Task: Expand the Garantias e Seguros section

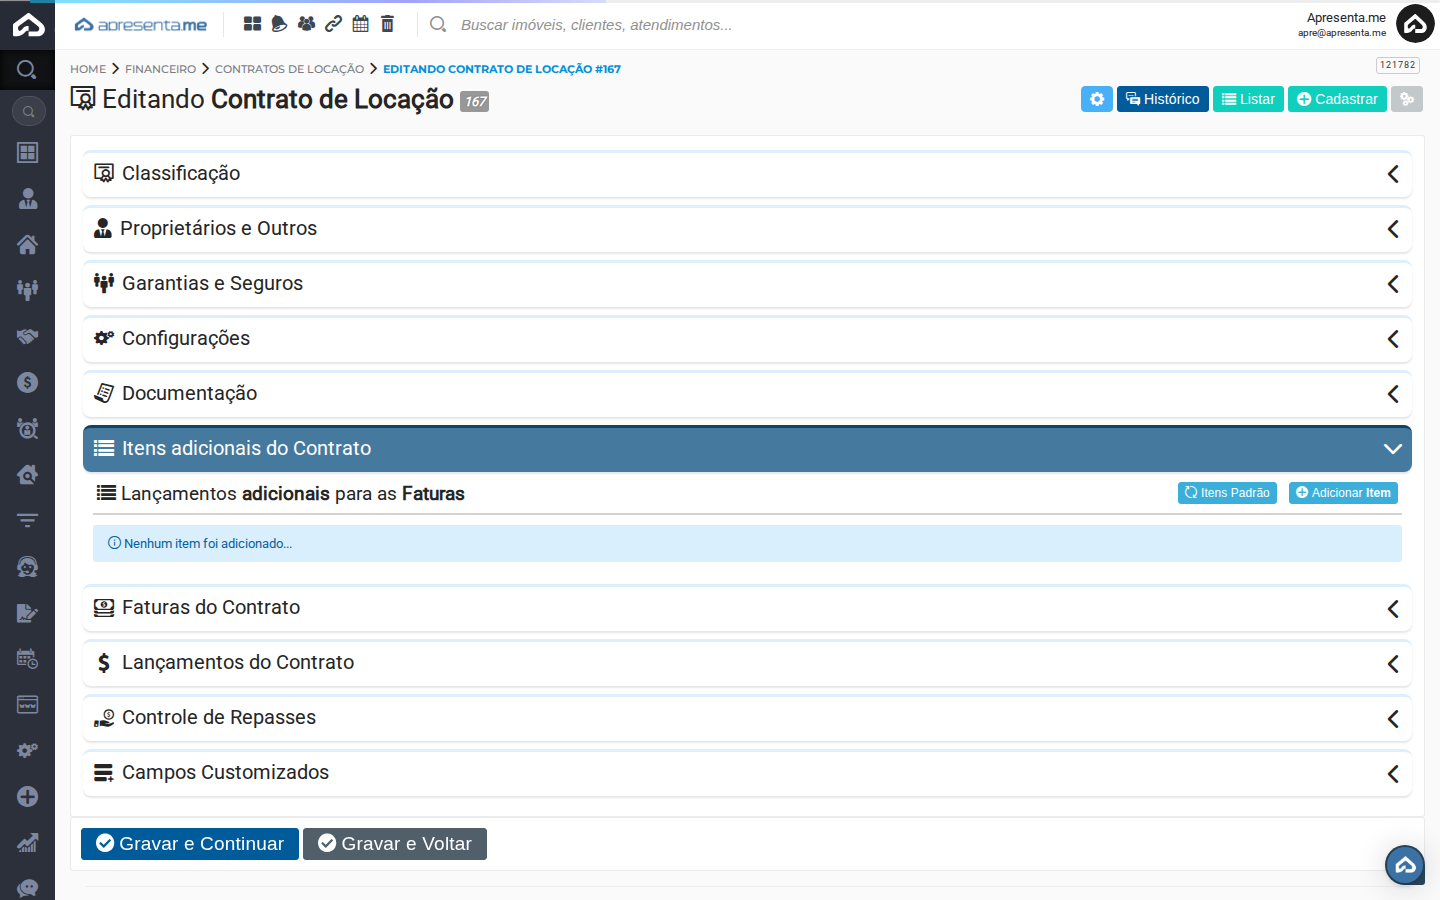Action: [746, 284]
